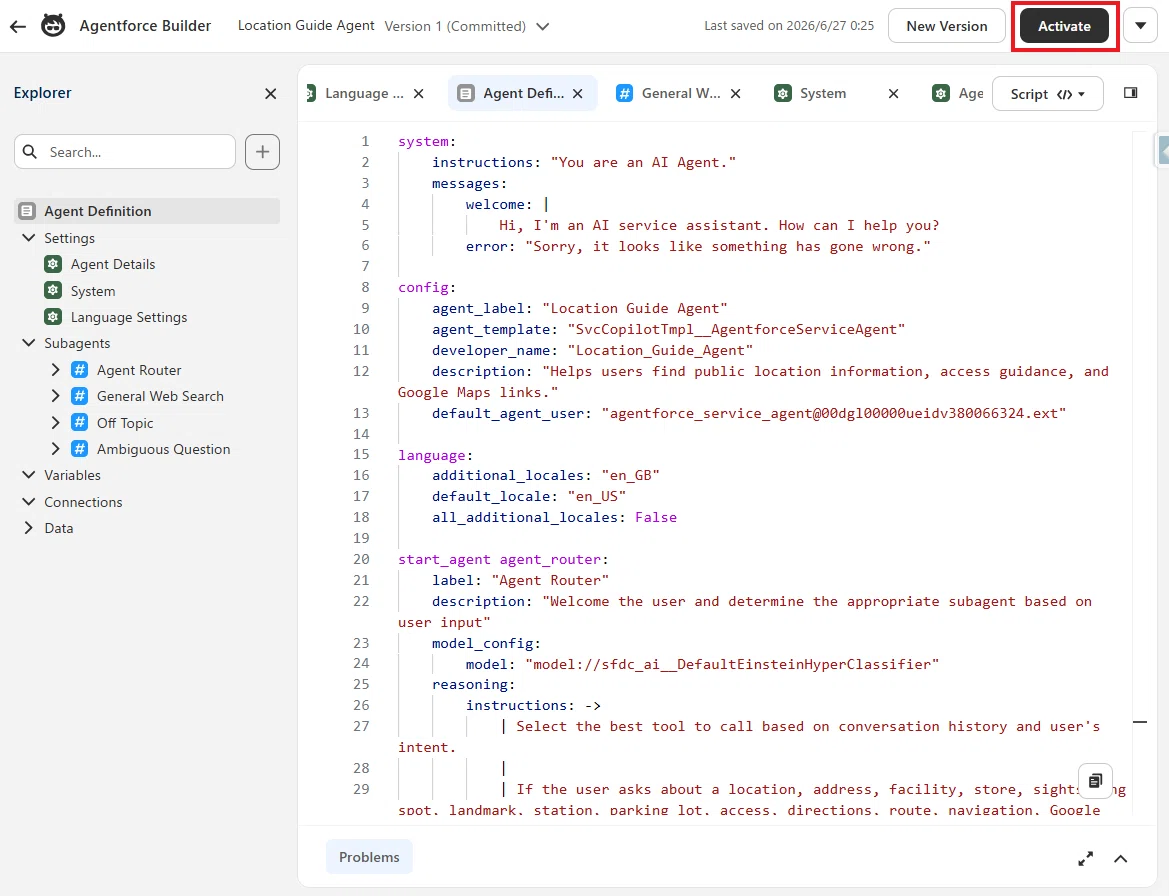Click the Agent Definition tab document icon

tap(466, 93)
